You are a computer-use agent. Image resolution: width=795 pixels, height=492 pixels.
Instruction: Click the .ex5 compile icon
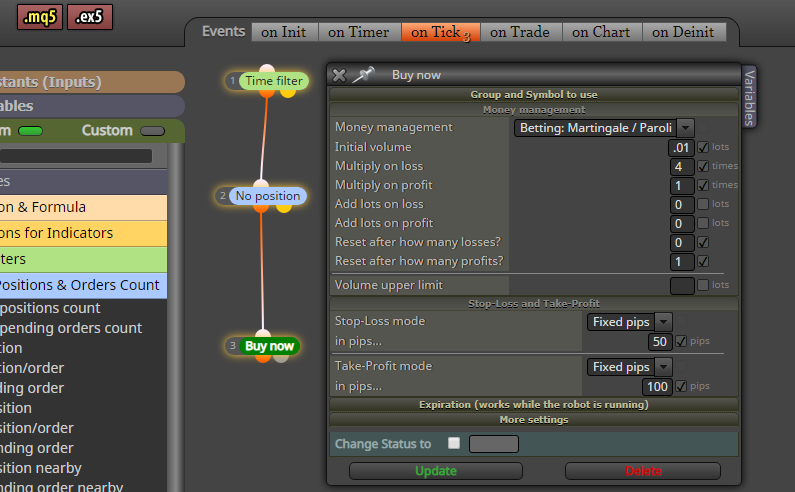coord(90,17)
